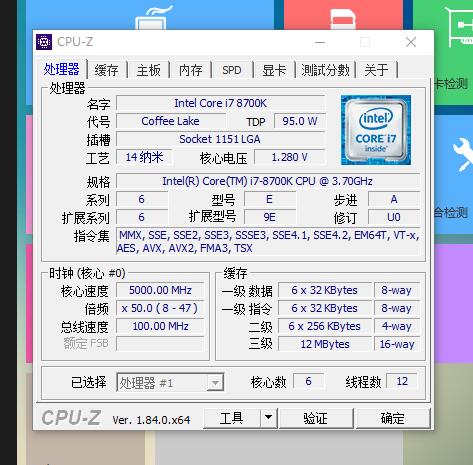Click the U0 revision value
473x465 pixels.
(x=394, y=217)
